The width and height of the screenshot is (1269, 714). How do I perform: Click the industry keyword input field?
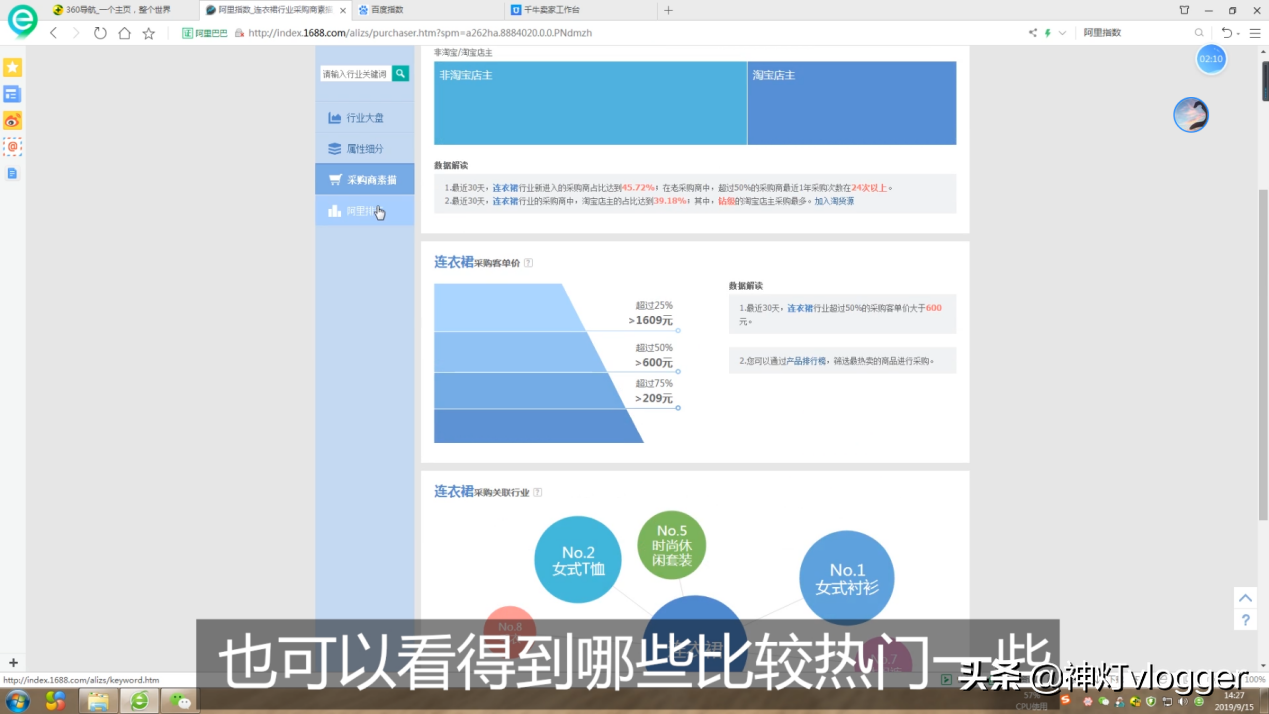tap(355, 74)
